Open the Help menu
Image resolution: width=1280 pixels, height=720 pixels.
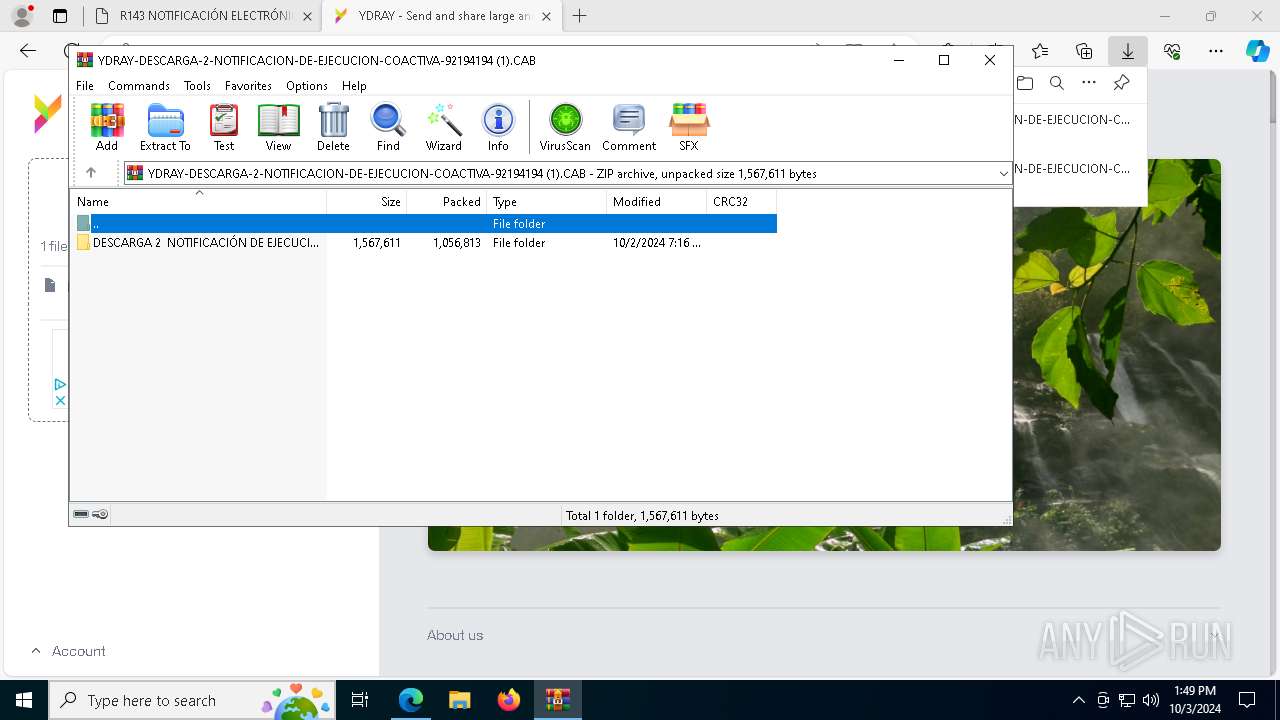click(x=354, y=86)
